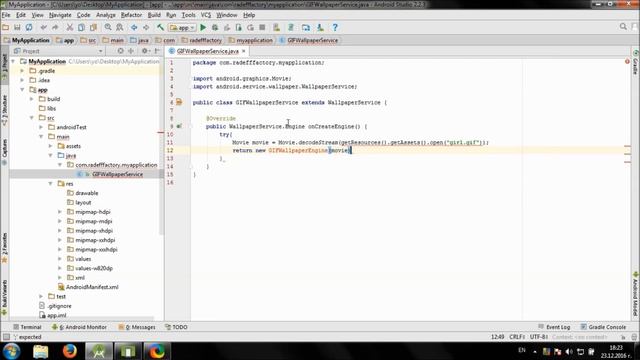Click the File Explorer taskbar icon
Screen dimensions: 640x360
[40, 351]
